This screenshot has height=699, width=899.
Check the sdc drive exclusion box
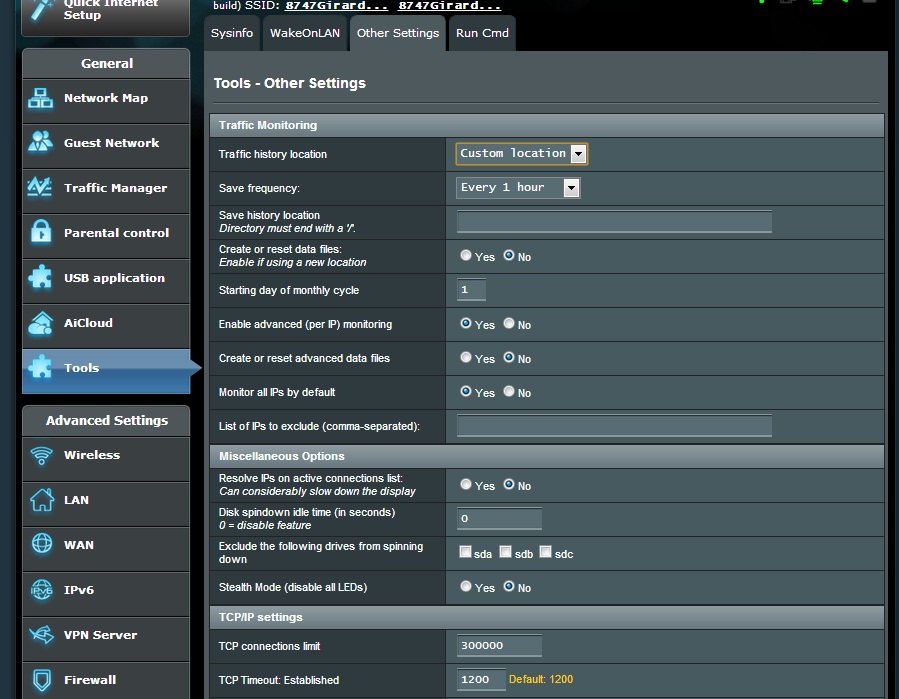545,552
